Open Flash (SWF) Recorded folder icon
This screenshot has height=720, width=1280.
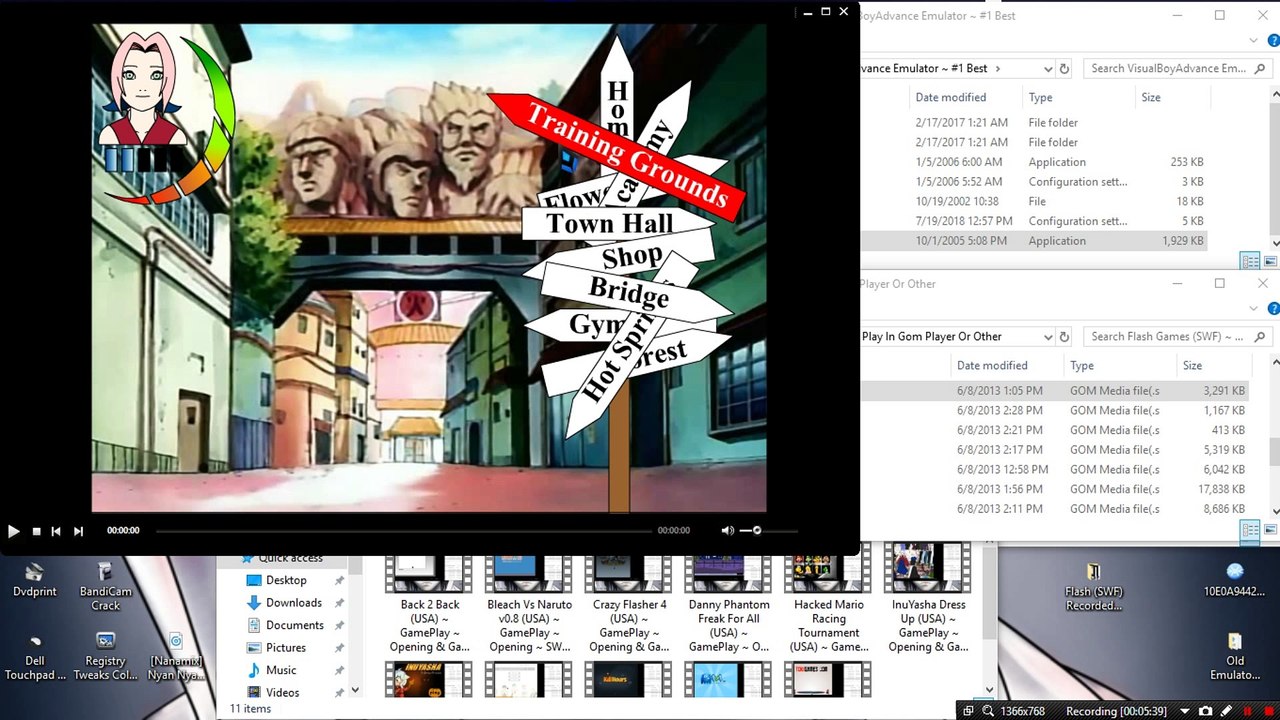1093,587
